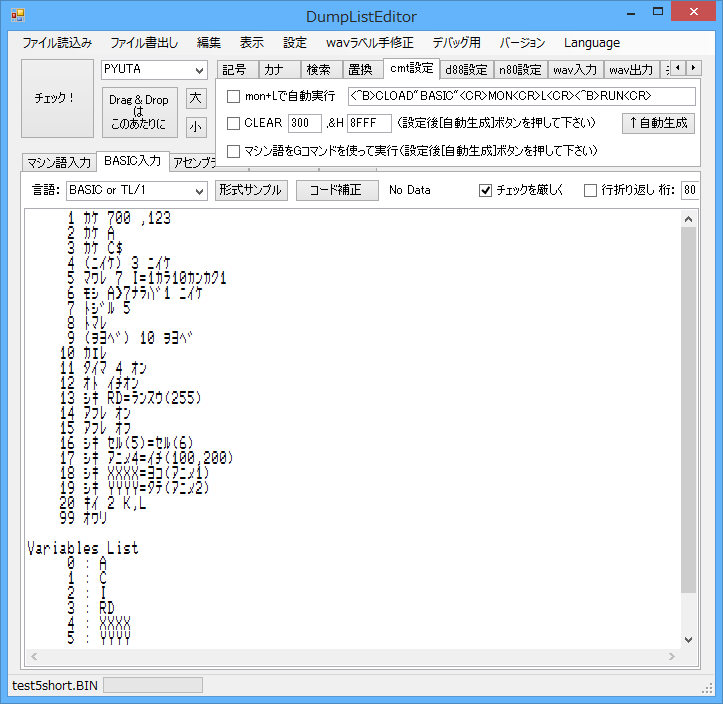Open wavラベル手修正 menu
Screen dimensions: 723x704
point(369,43)
